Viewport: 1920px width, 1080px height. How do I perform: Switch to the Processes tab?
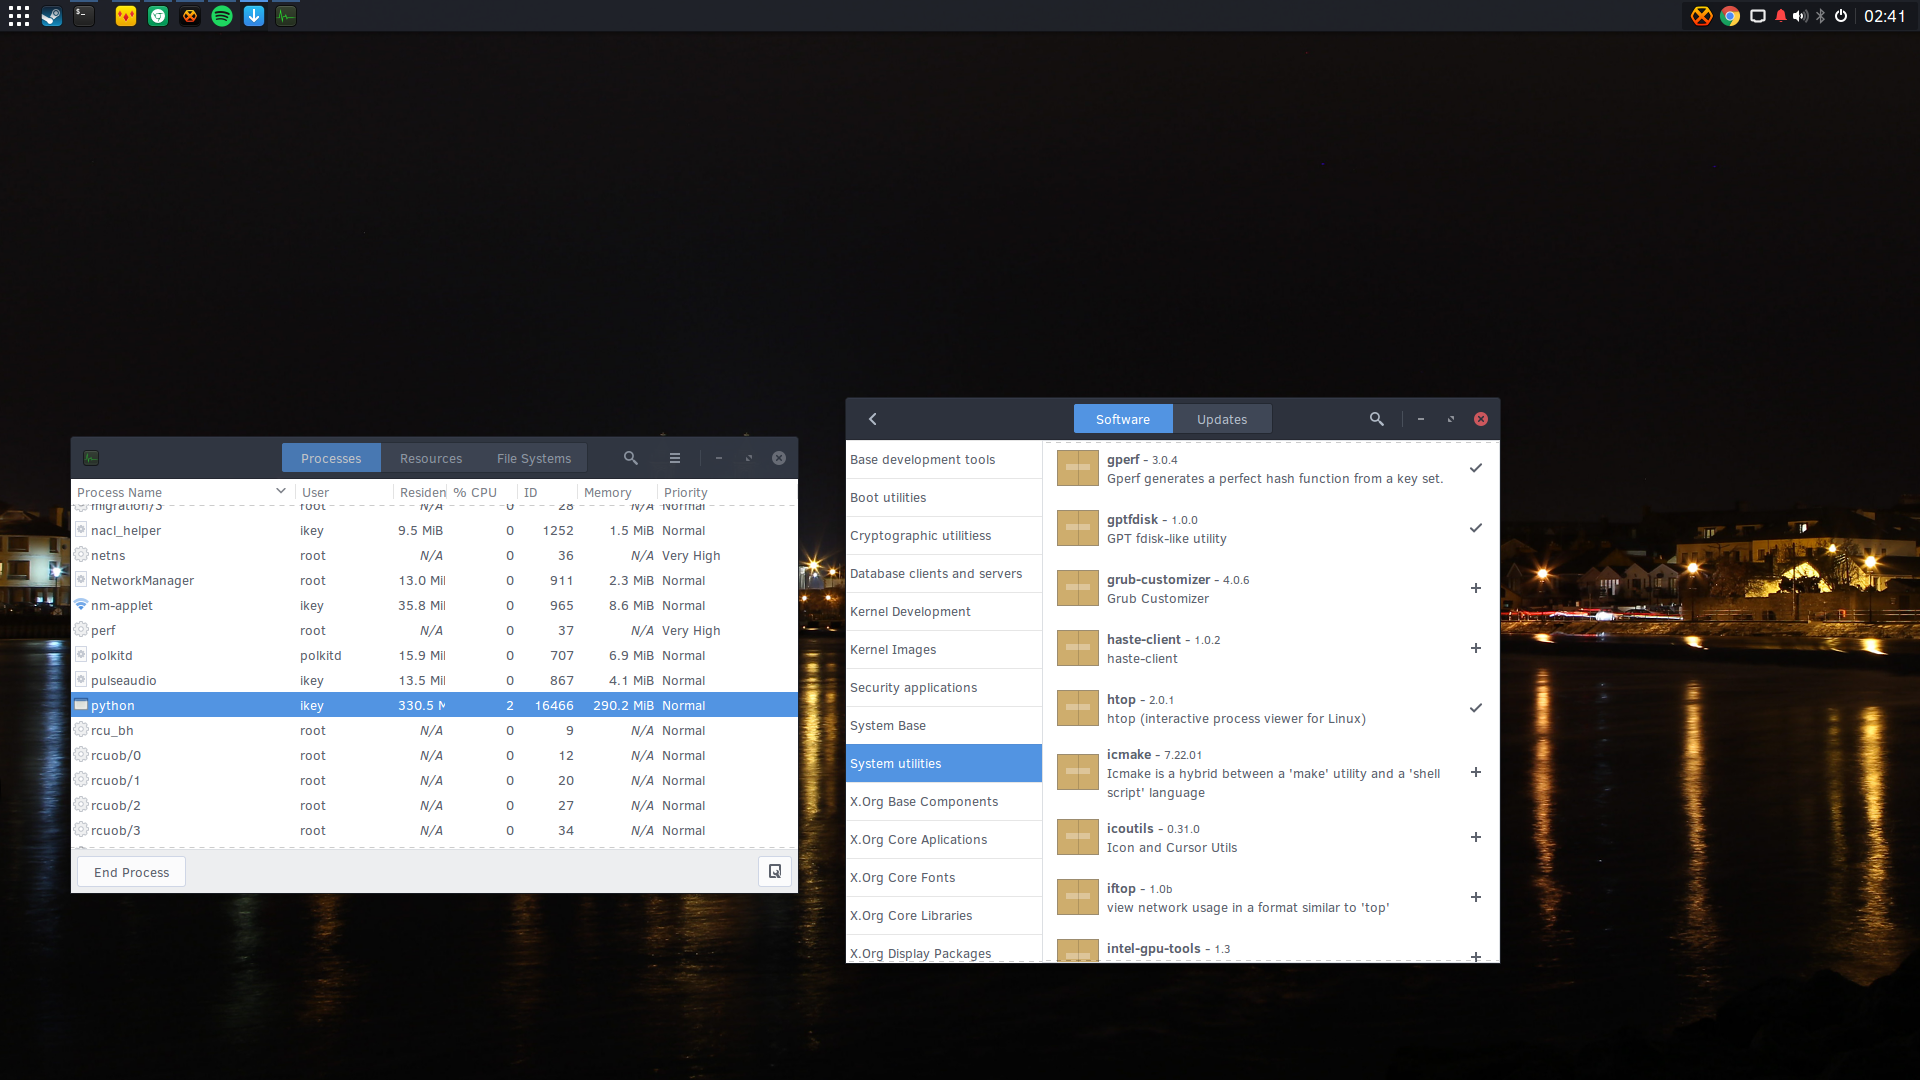[331, 458]
